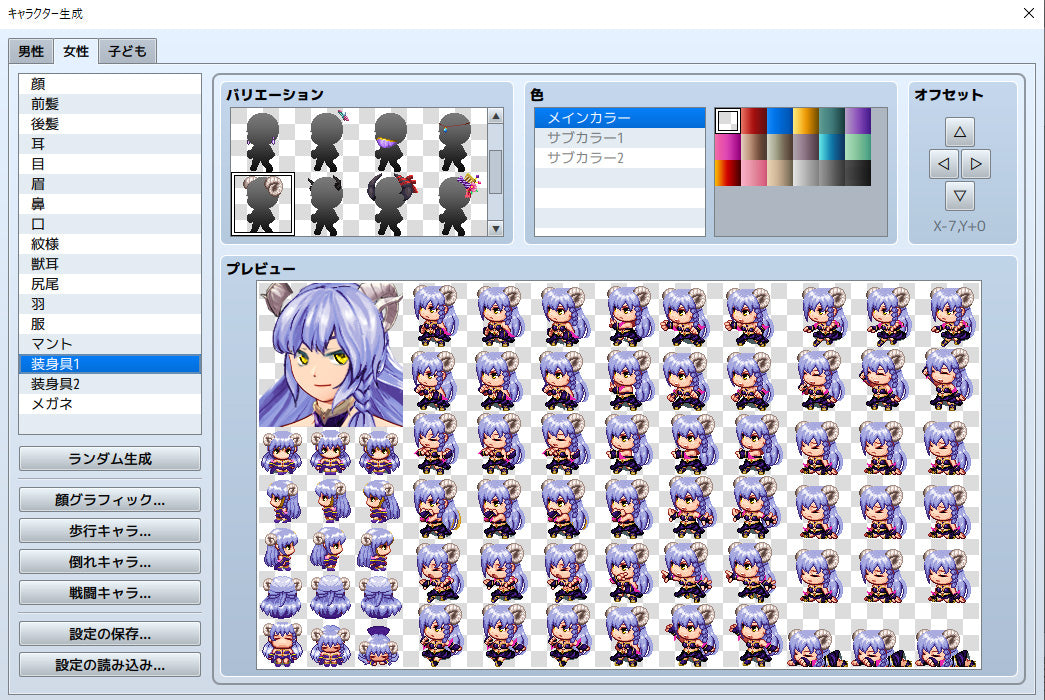The height and width of the screenshot is (700, 1045).
Task: Nudge the character right with the offset arrow
Action: click(976, 163)
